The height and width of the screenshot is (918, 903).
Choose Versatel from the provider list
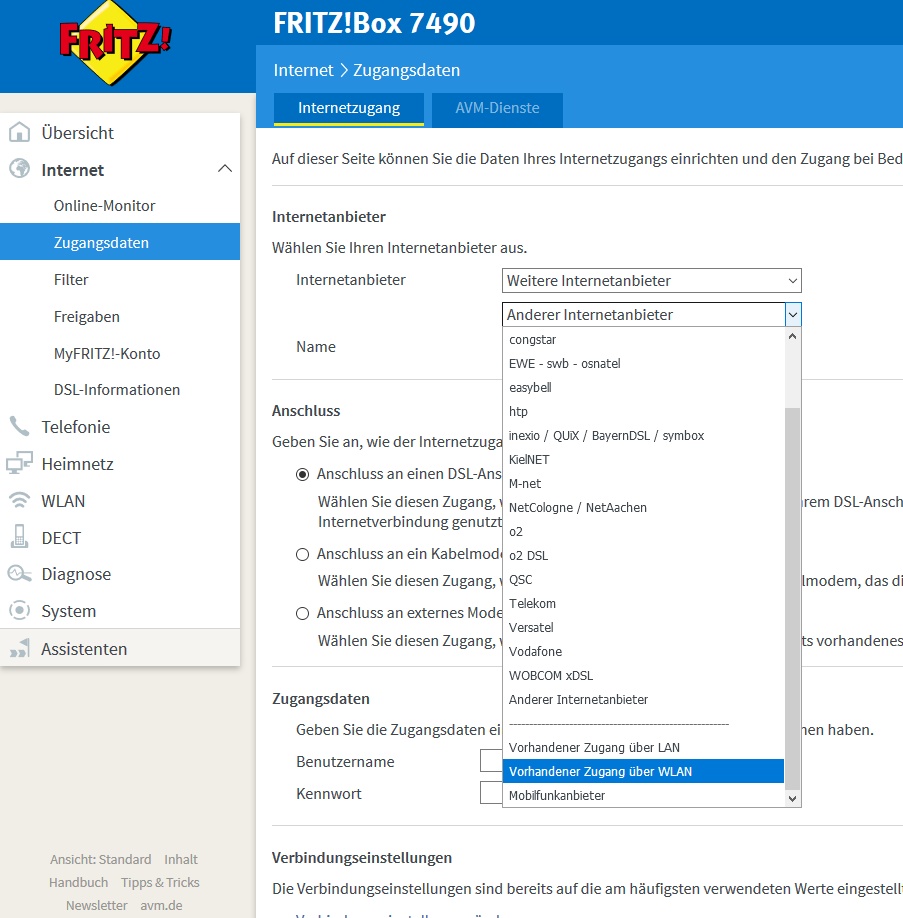[643, 628]
